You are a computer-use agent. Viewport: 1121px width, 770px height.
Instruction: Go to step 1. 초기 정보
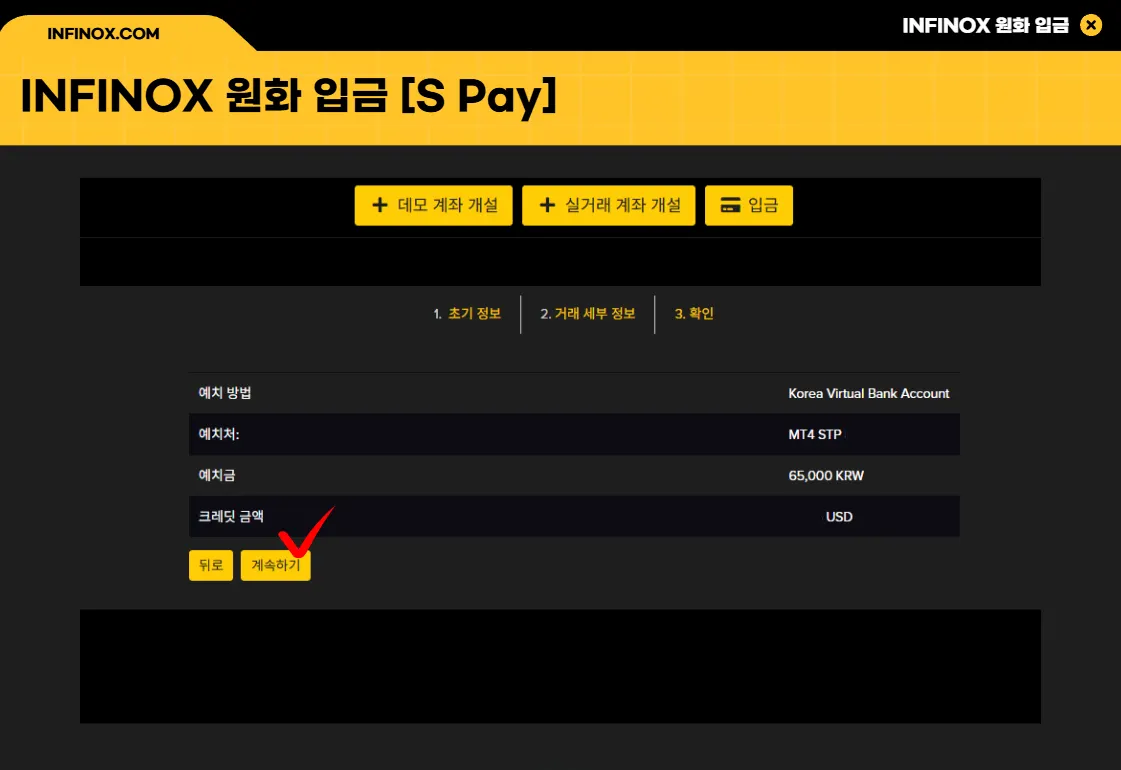click(467, 314)
